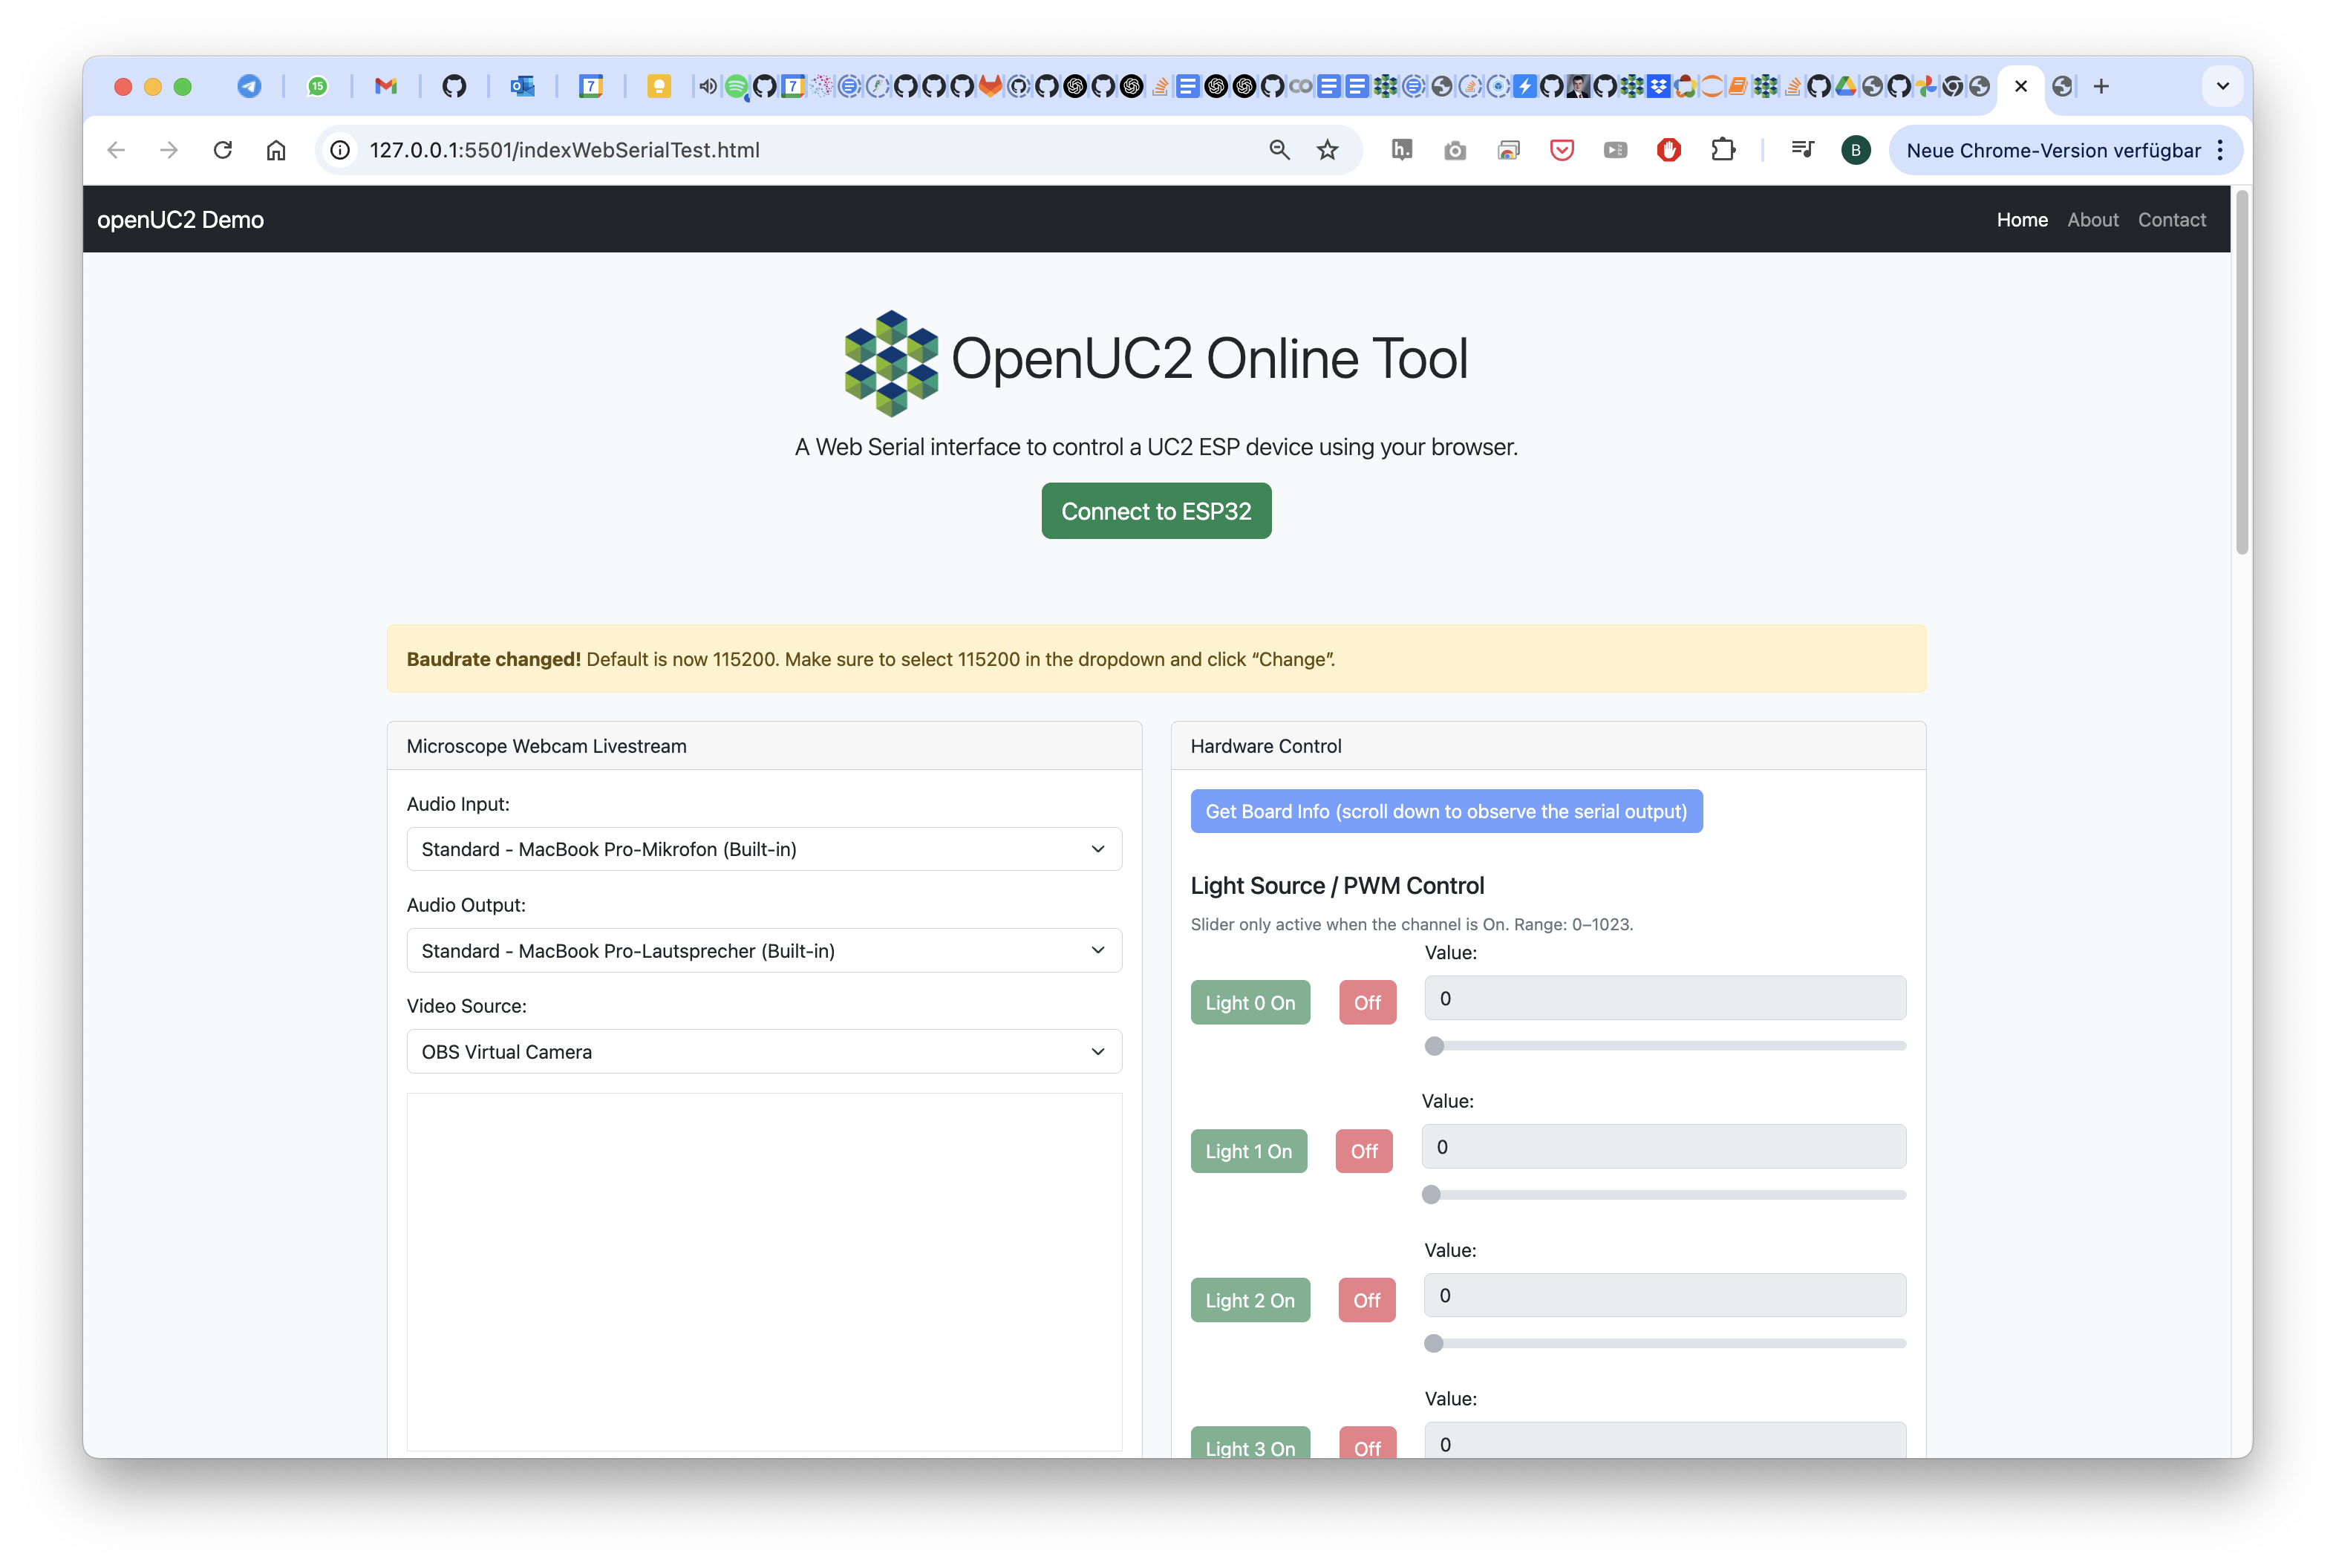This screenshot has width=2336, height=1568.
Task: Open the pinned Gmail tab
Action: (385, 86)
